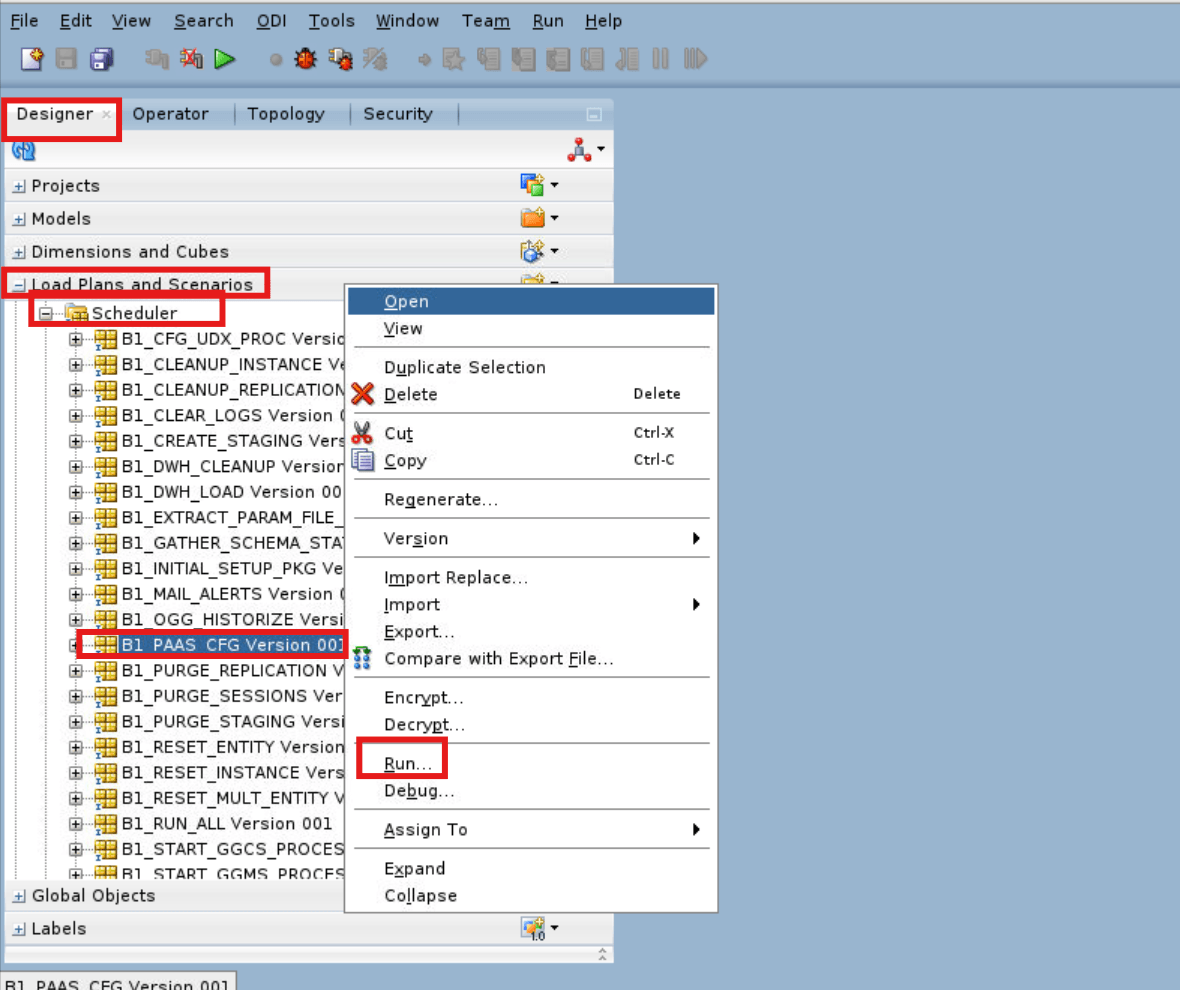
Task: Open the ODI menu
Action: (270, 20)
